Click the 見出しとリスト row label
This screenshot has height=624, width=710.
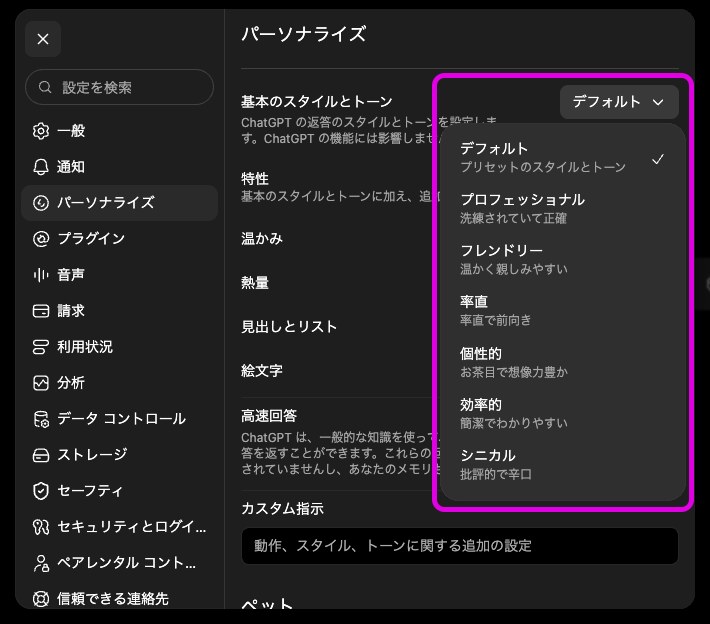pos(289,326)
